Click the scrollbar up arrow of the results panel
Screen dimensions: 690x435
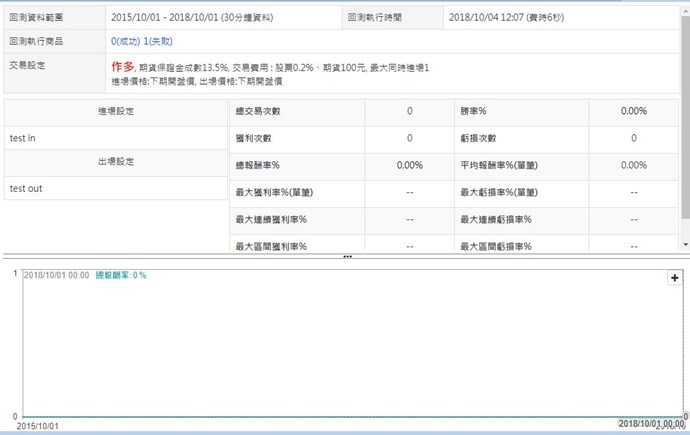685,6
